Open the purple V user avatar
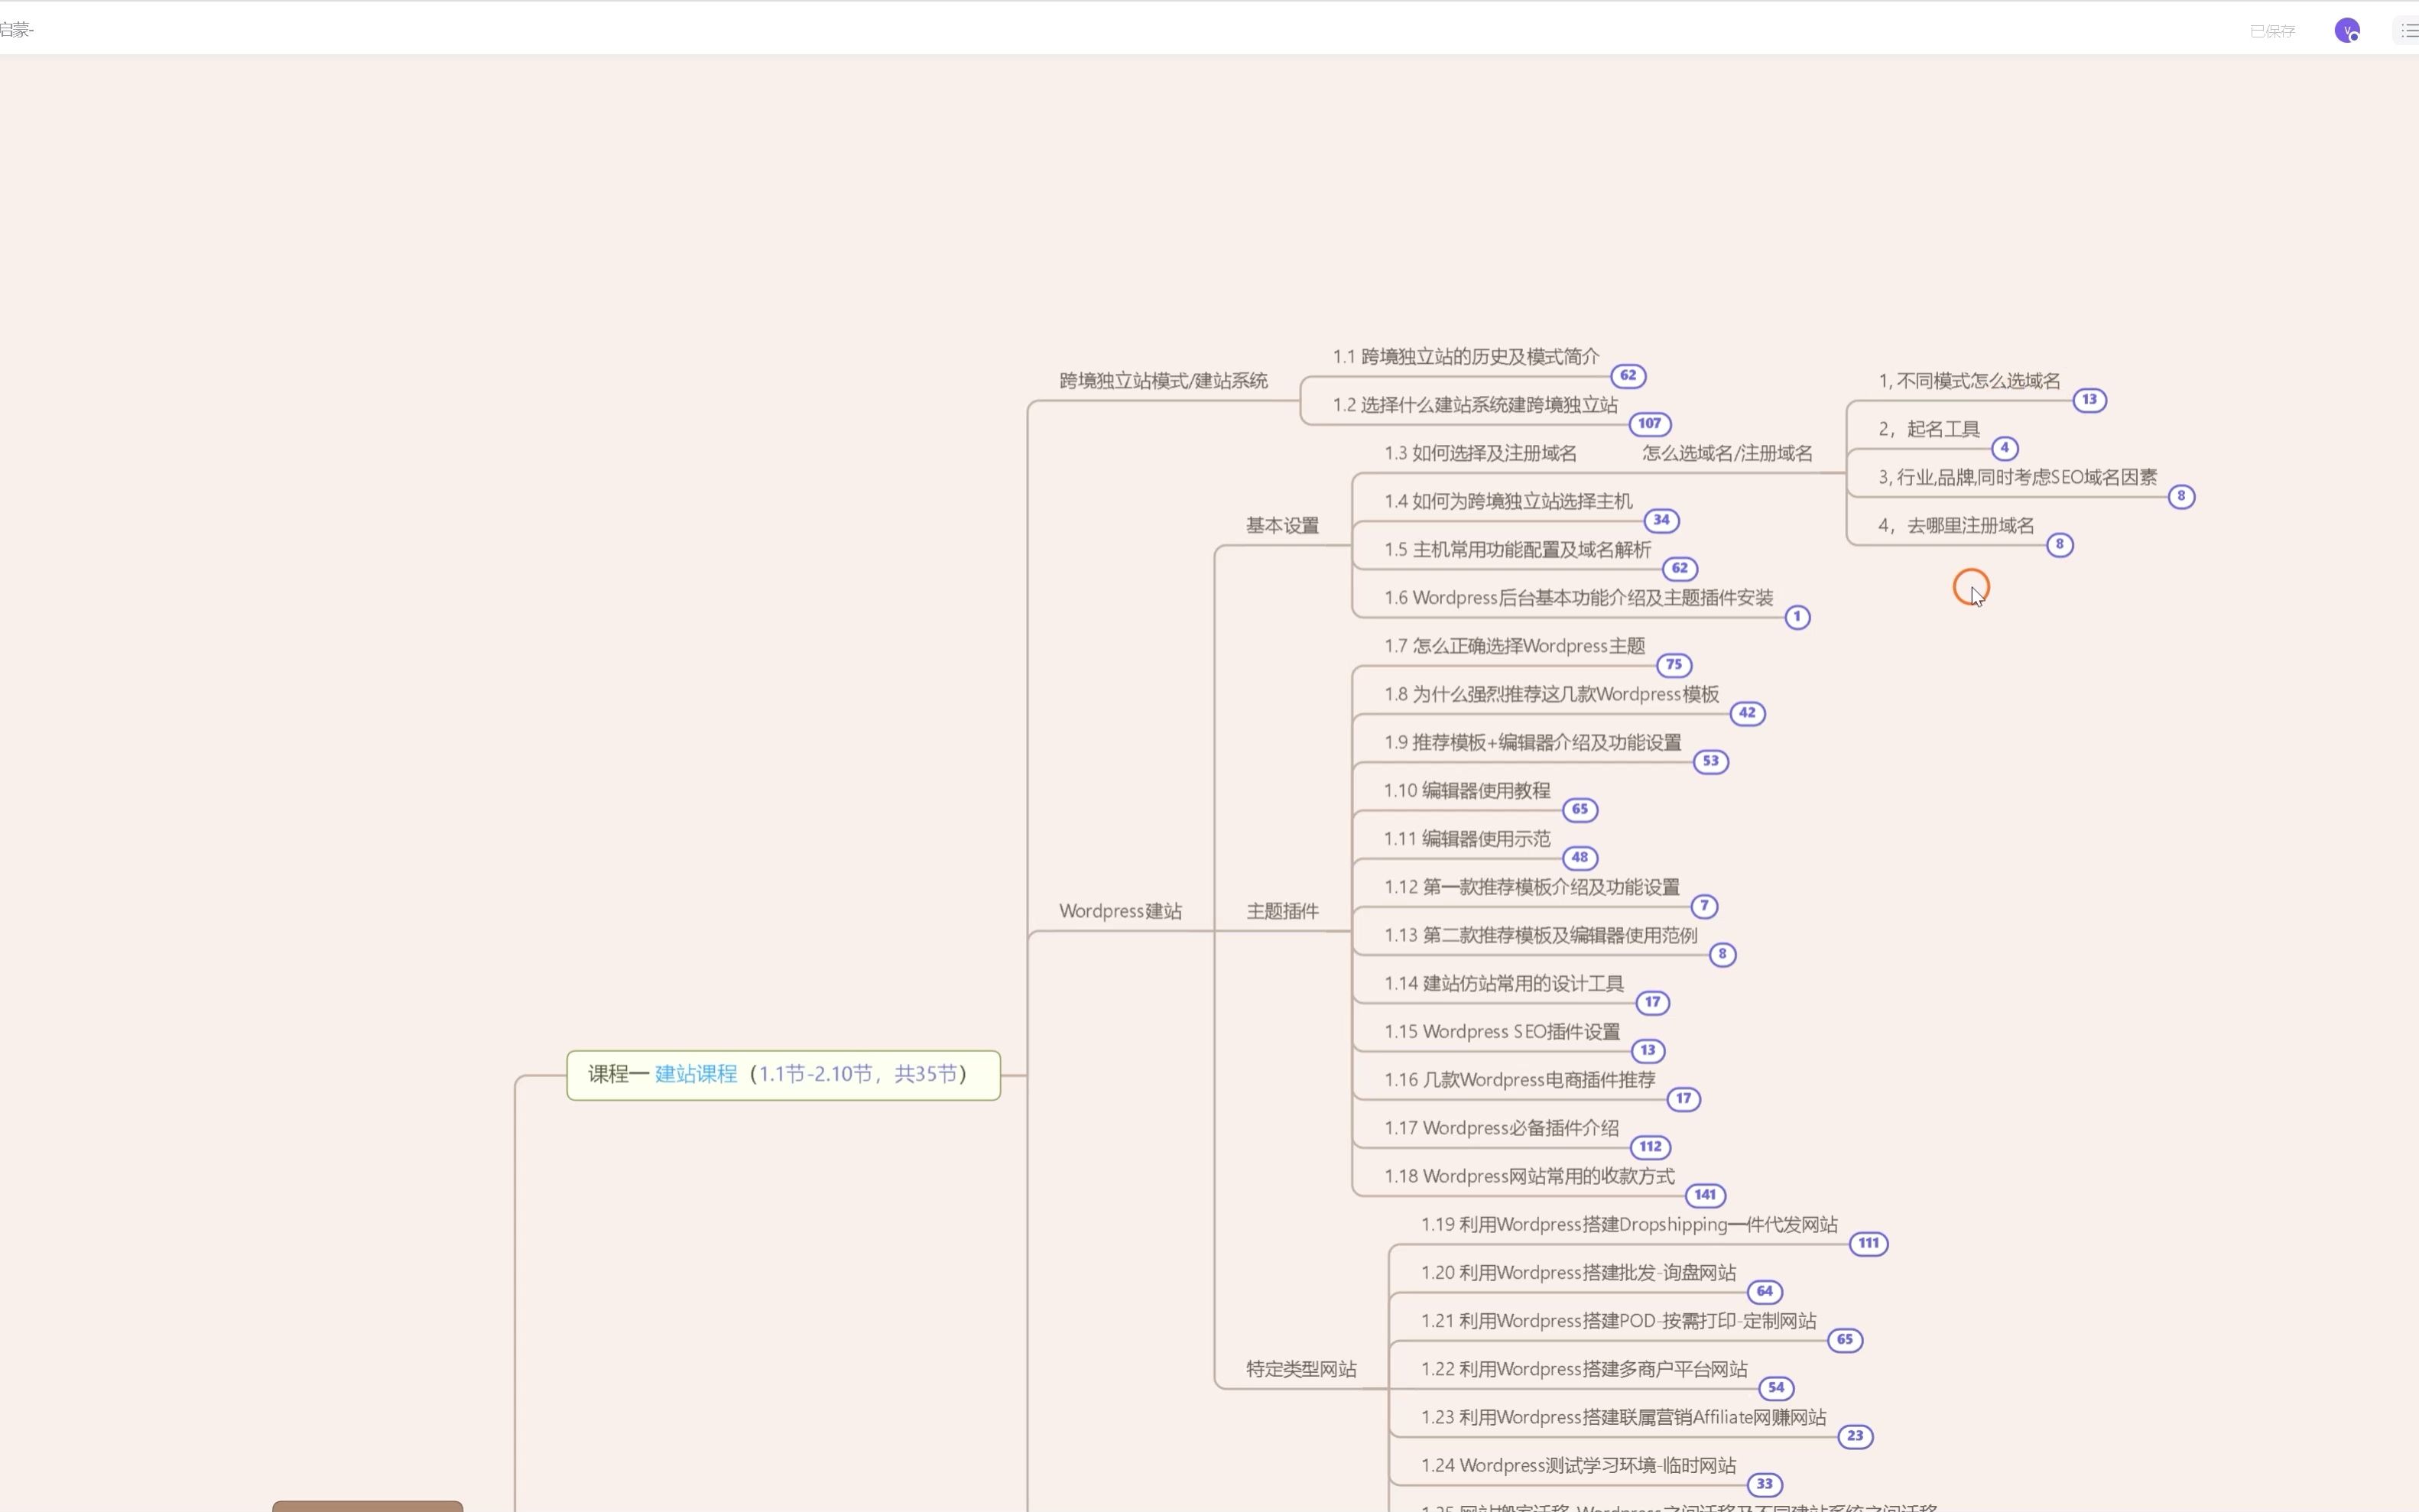 click(x=2346, y=30)
